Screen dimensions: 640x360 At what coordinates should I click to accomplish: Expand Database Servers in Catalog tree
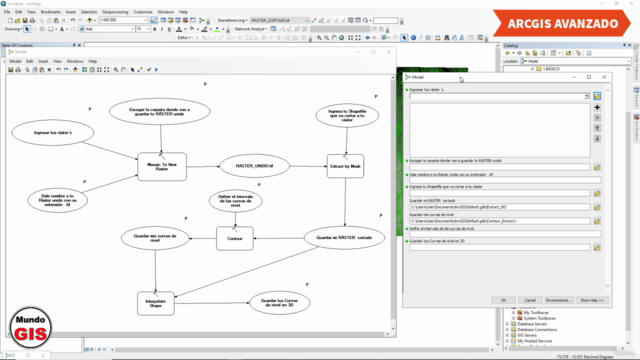[x=507, y=324]
